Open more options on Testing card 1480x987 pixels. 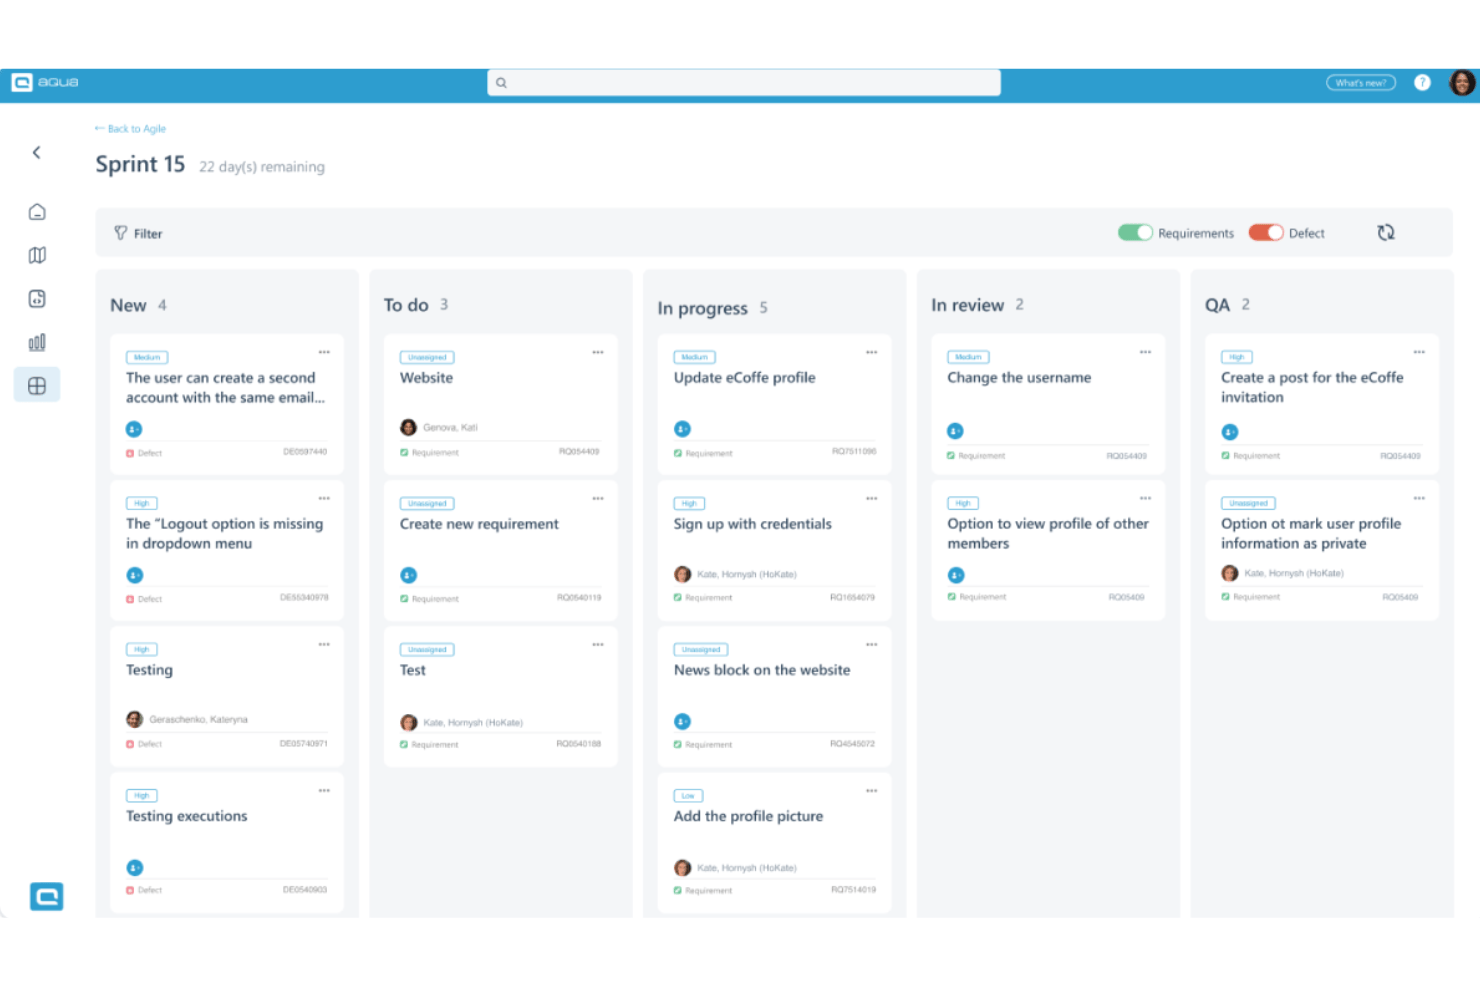pos(324,644)
